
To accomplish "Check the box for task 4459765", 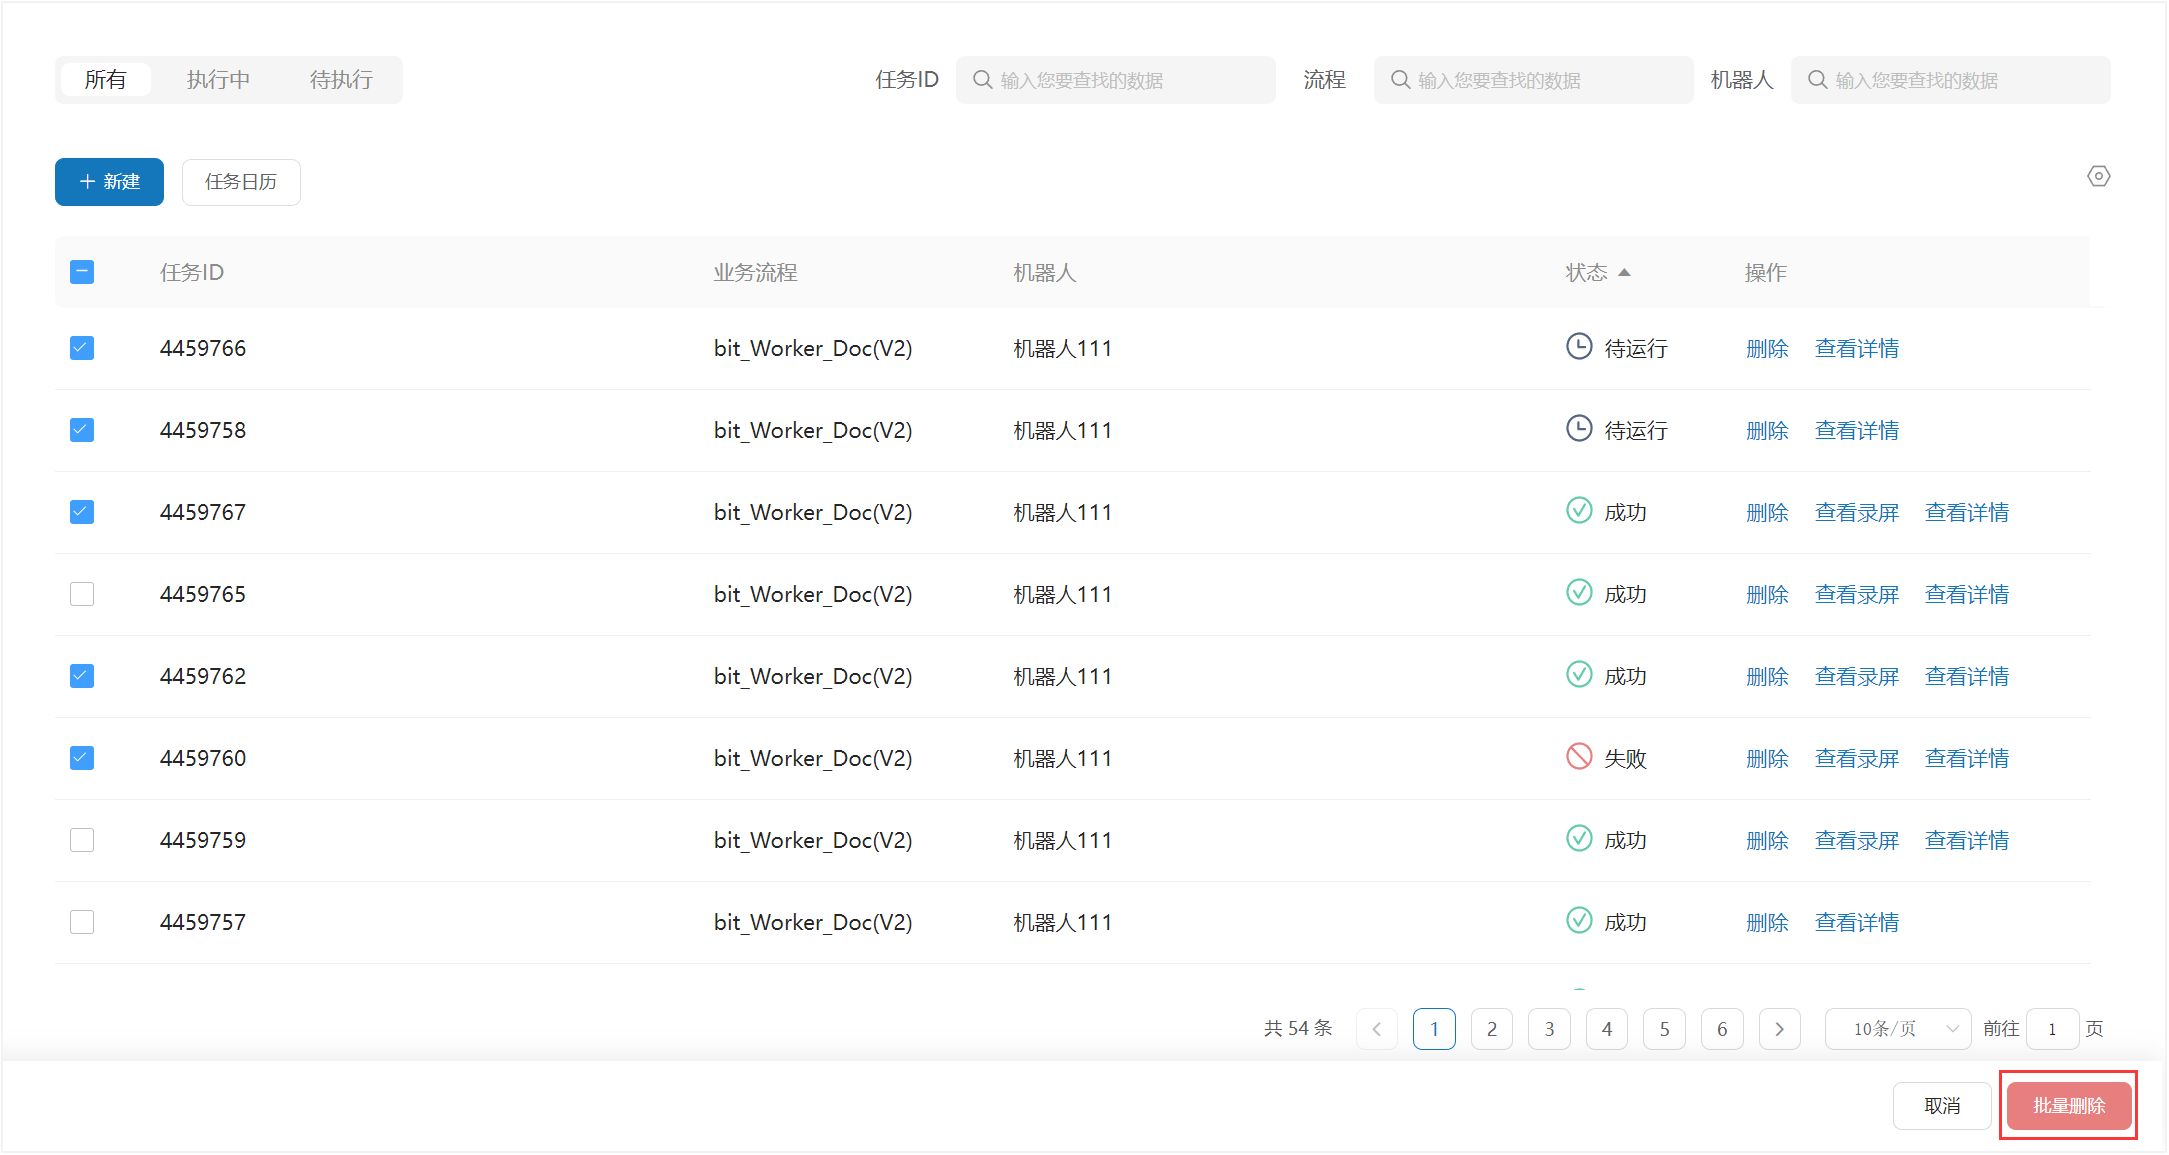I will 82,594.
